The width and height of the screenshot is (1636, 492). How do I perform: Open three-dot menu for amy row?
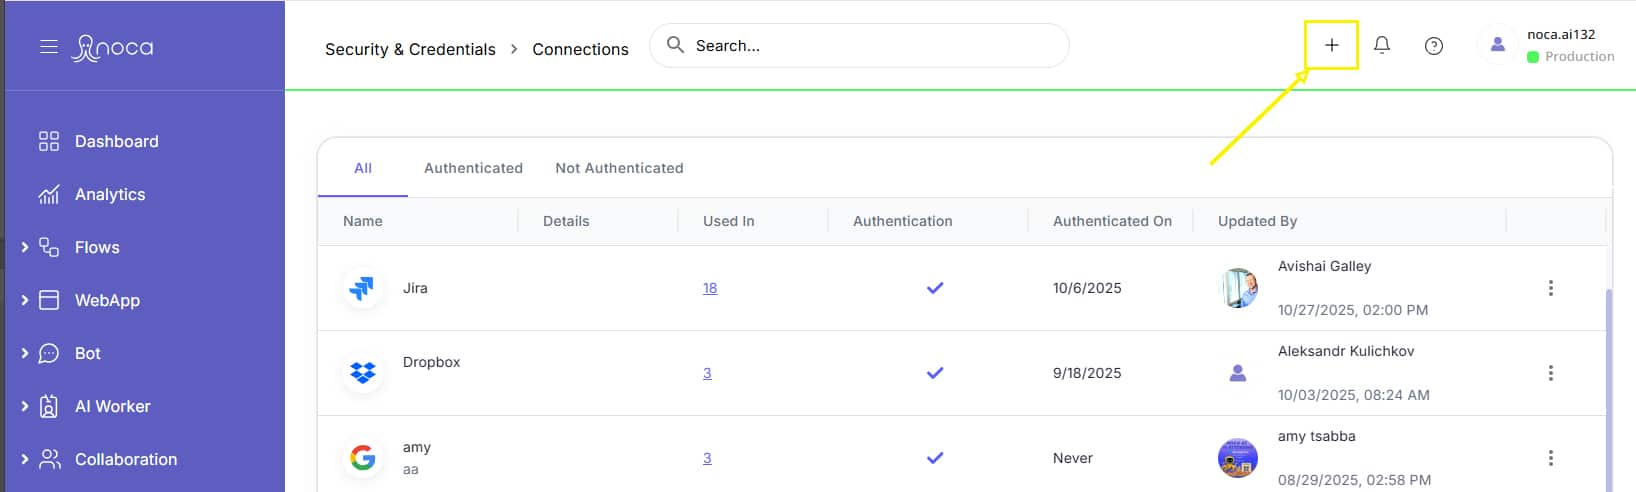[x=1550, y=458]
